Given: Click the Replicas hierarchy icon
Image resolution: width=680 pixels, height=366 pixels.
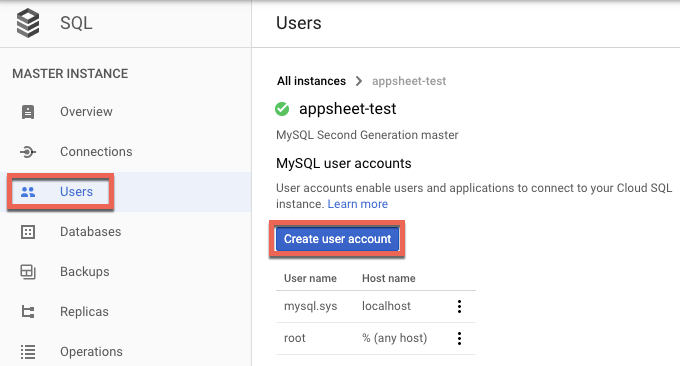Looking at the screenshot, I should point(28,312).
